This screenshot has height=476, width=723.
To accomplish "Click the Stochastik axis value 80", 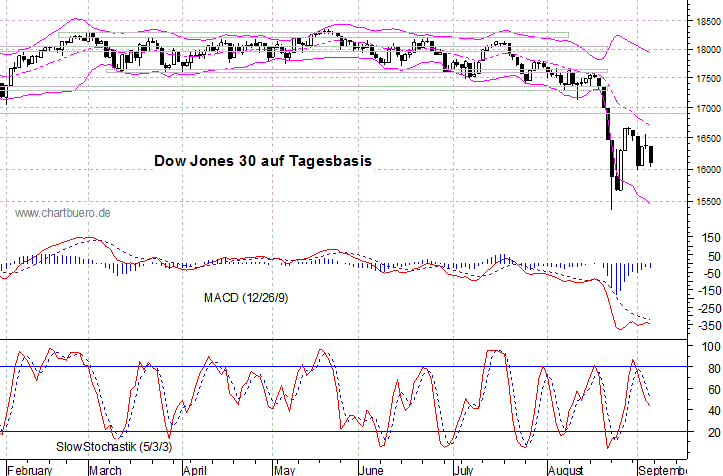I will pyautogui.click(x=714, y=369).
